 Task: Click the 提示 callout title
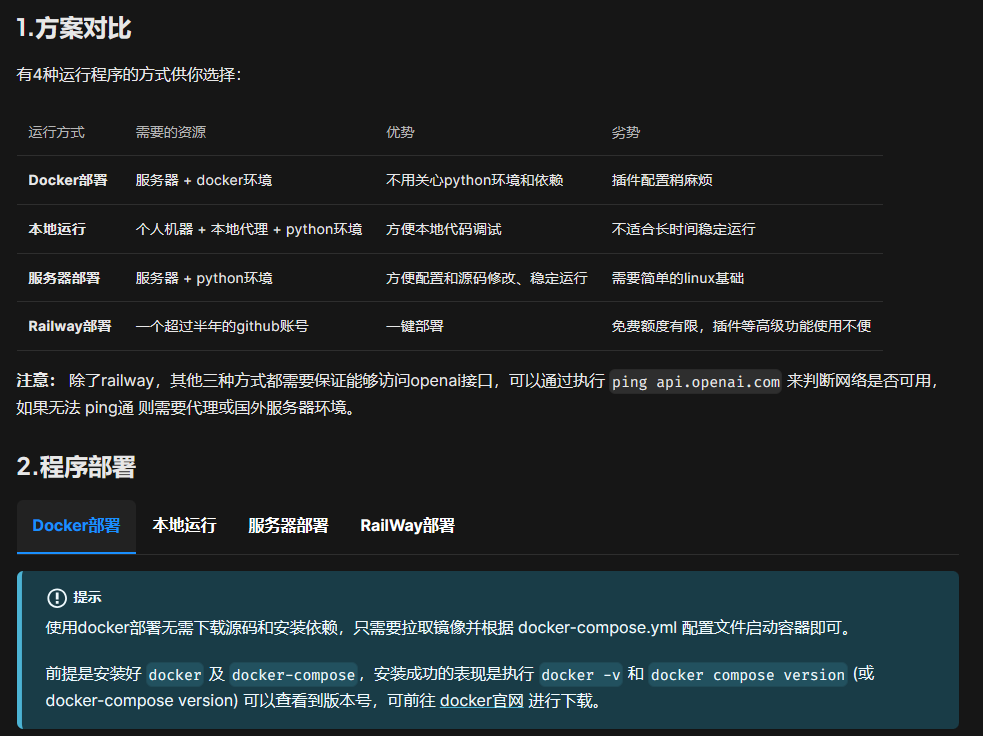point(87,598)
